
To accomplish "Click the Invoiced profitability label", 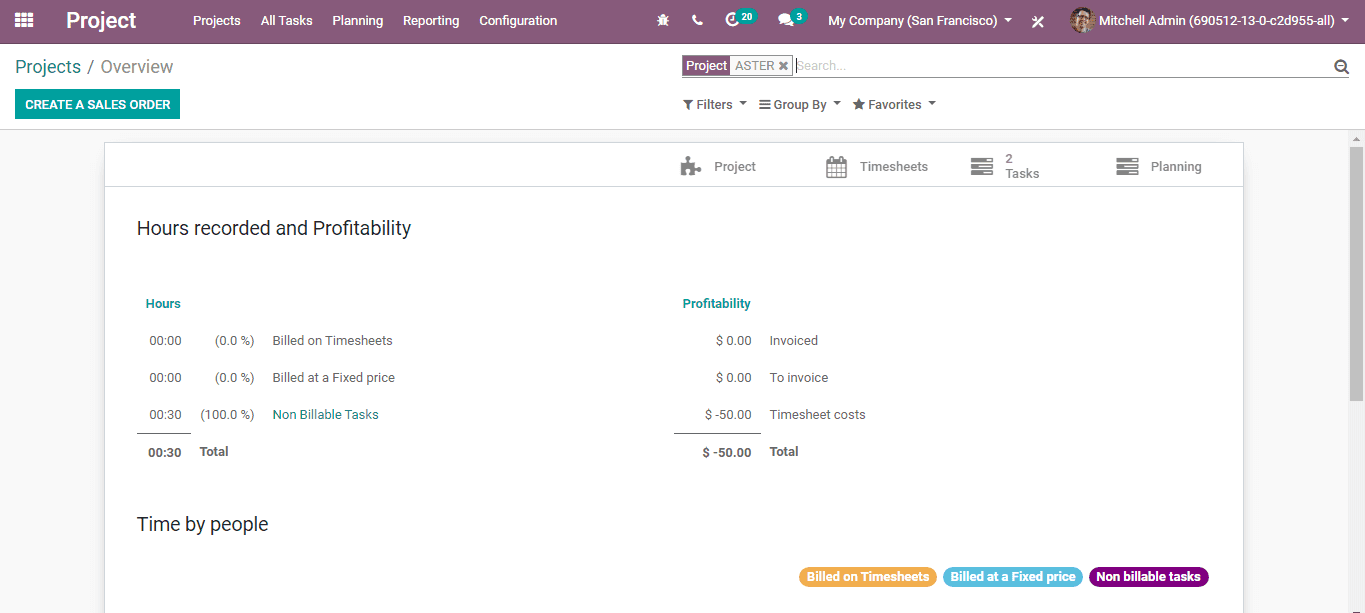I will [794, 341].
